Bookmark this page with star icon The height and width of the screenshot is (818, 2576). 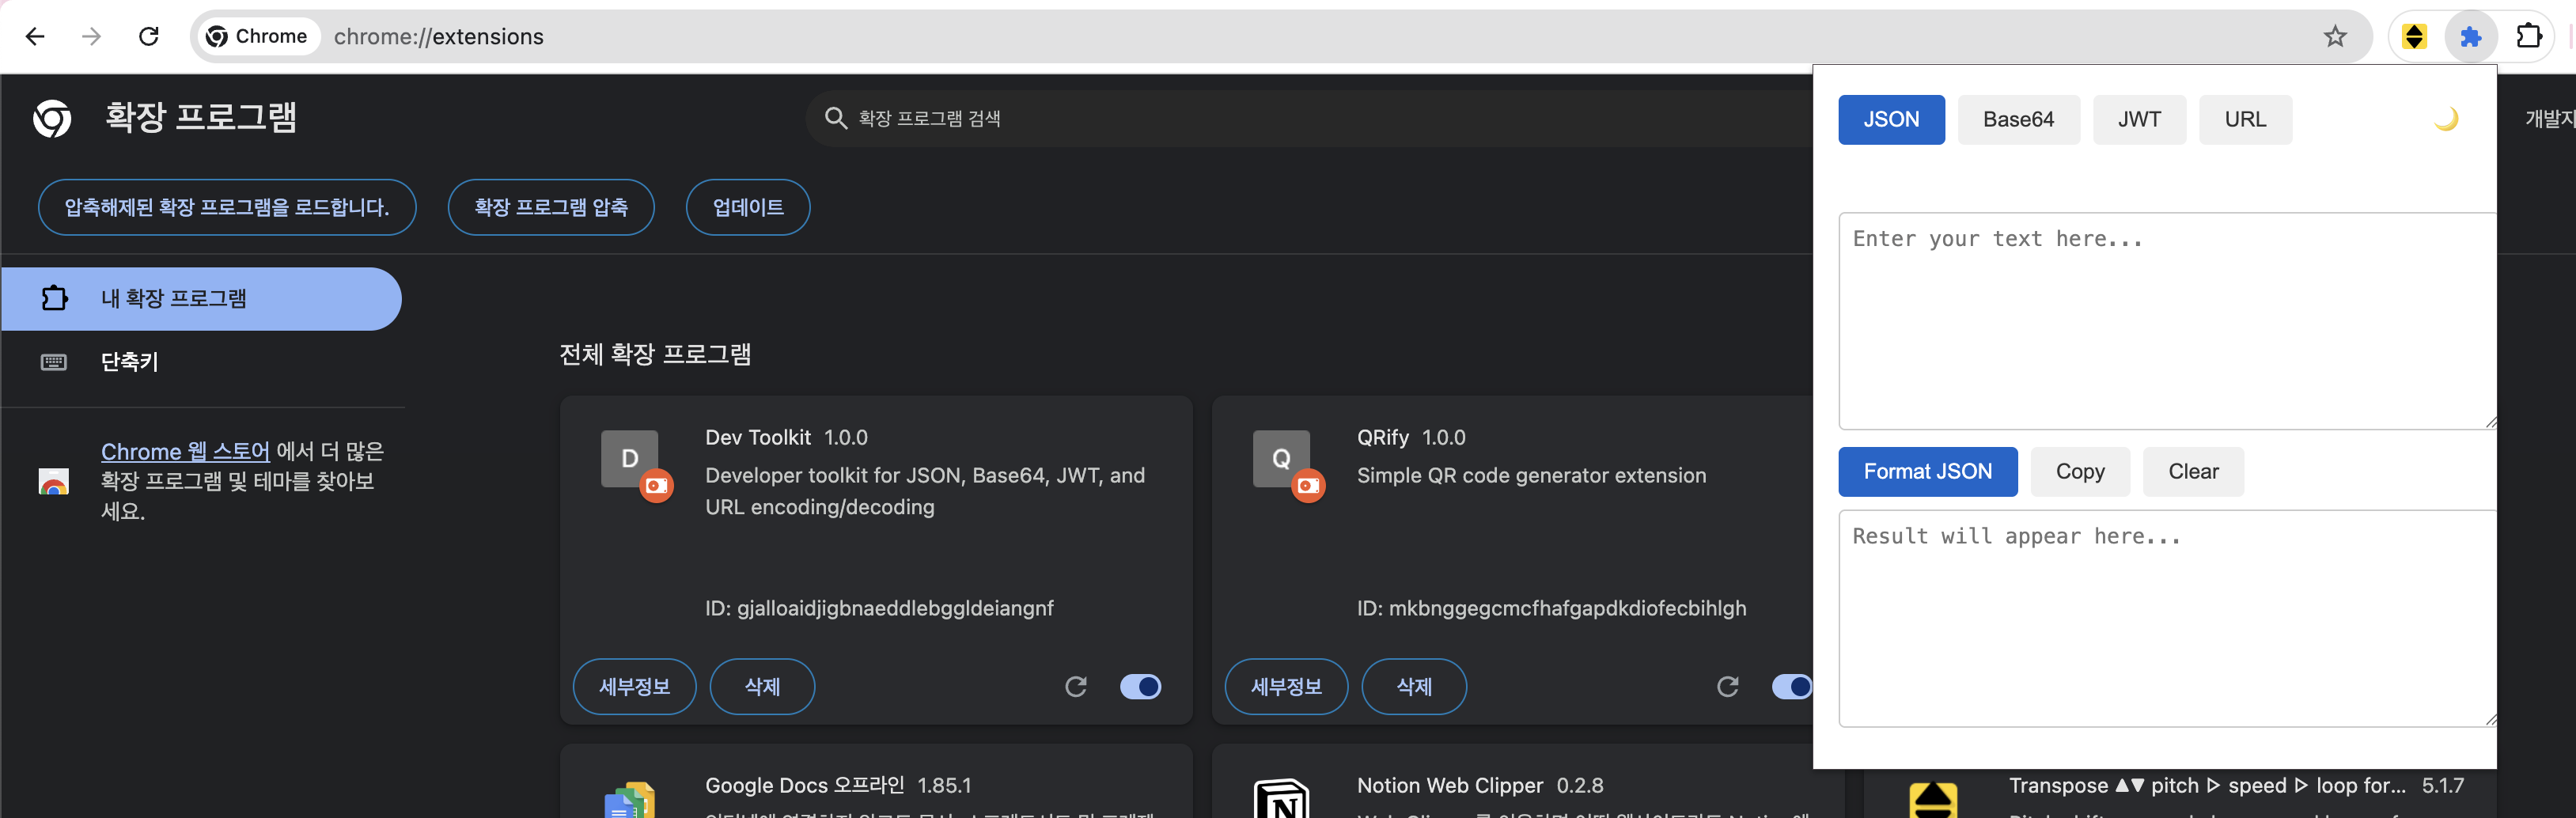tap(2334, 37)
